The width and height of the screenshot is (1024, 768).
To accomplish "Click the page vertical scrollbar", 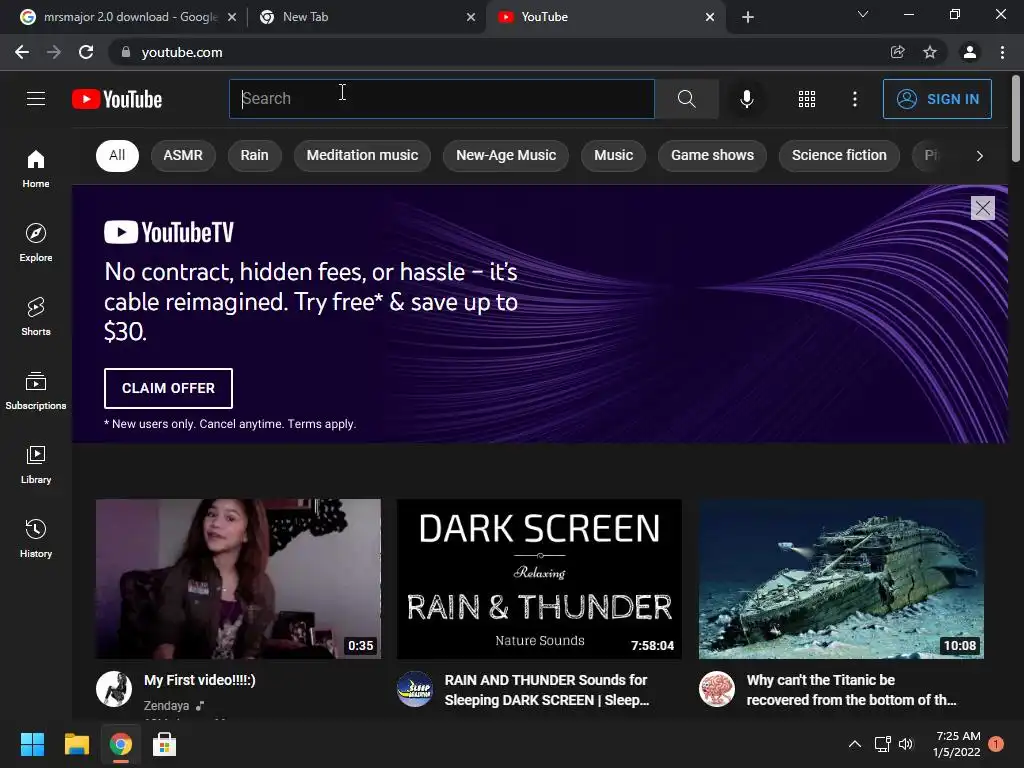I will click(1016, 119).
